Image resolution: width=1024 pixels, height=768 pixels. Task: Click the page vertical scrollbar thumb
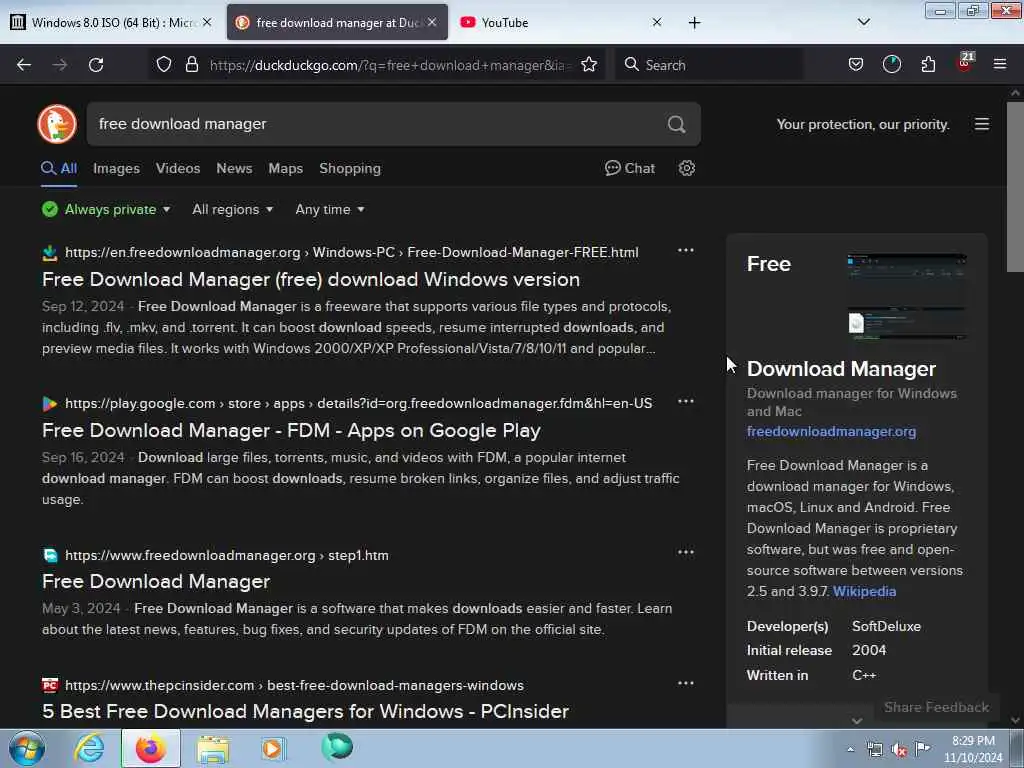coord(1015,186)
